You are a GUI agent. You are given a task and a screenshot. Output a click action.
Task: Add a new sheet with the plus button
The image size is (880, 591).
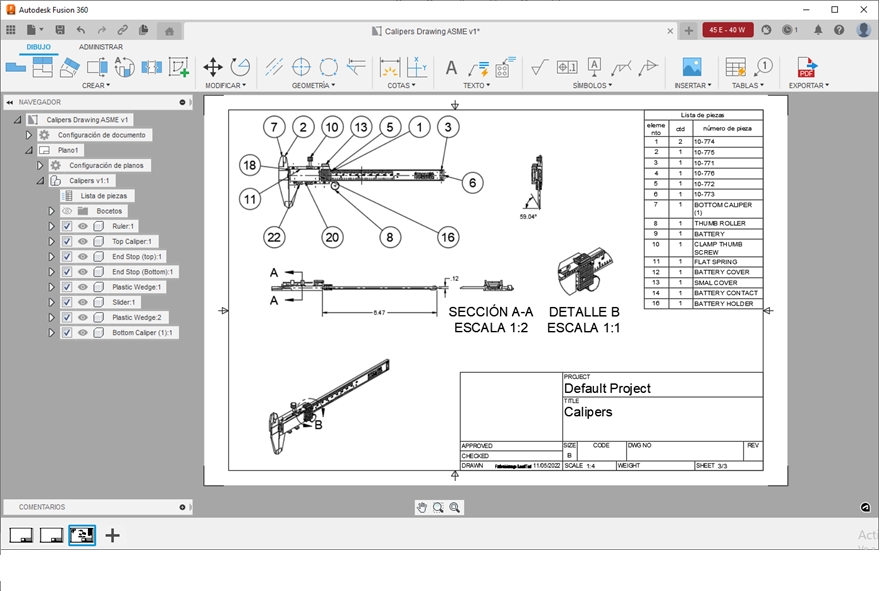click(112, 535)
